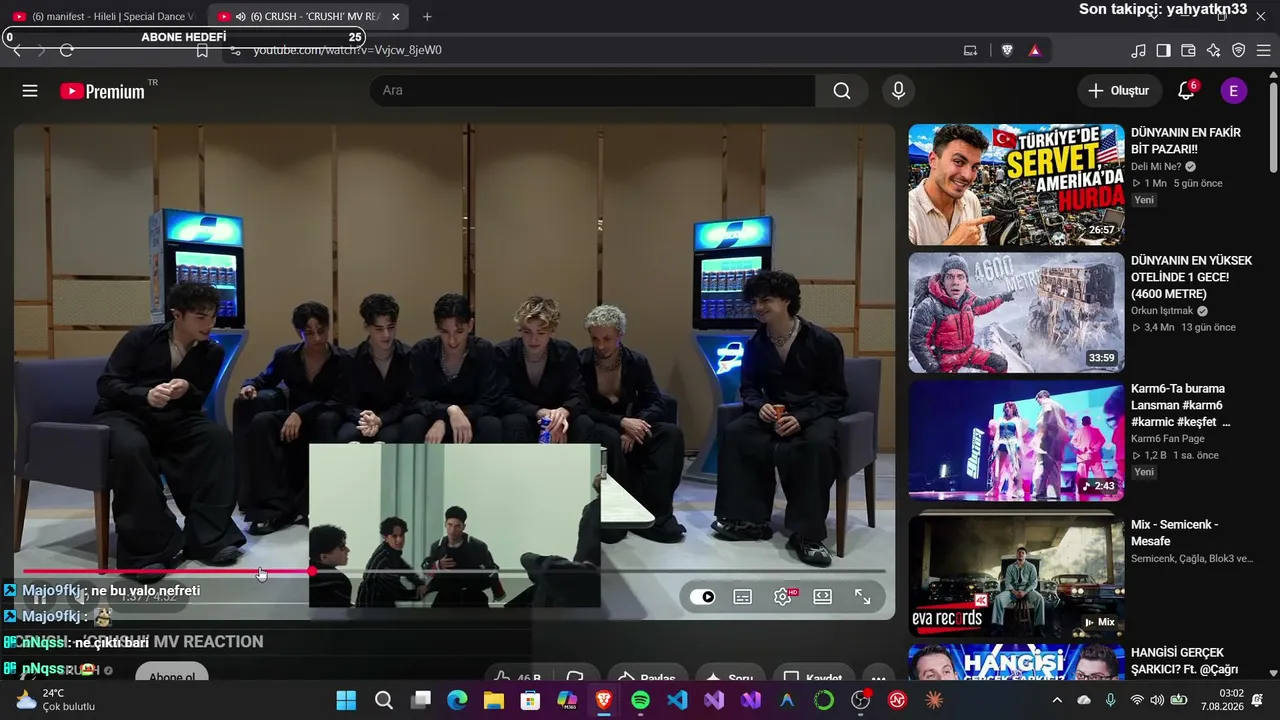Open Brave VPN icon in toolbar
The image size is (1280, 720).
[1238, 50]
